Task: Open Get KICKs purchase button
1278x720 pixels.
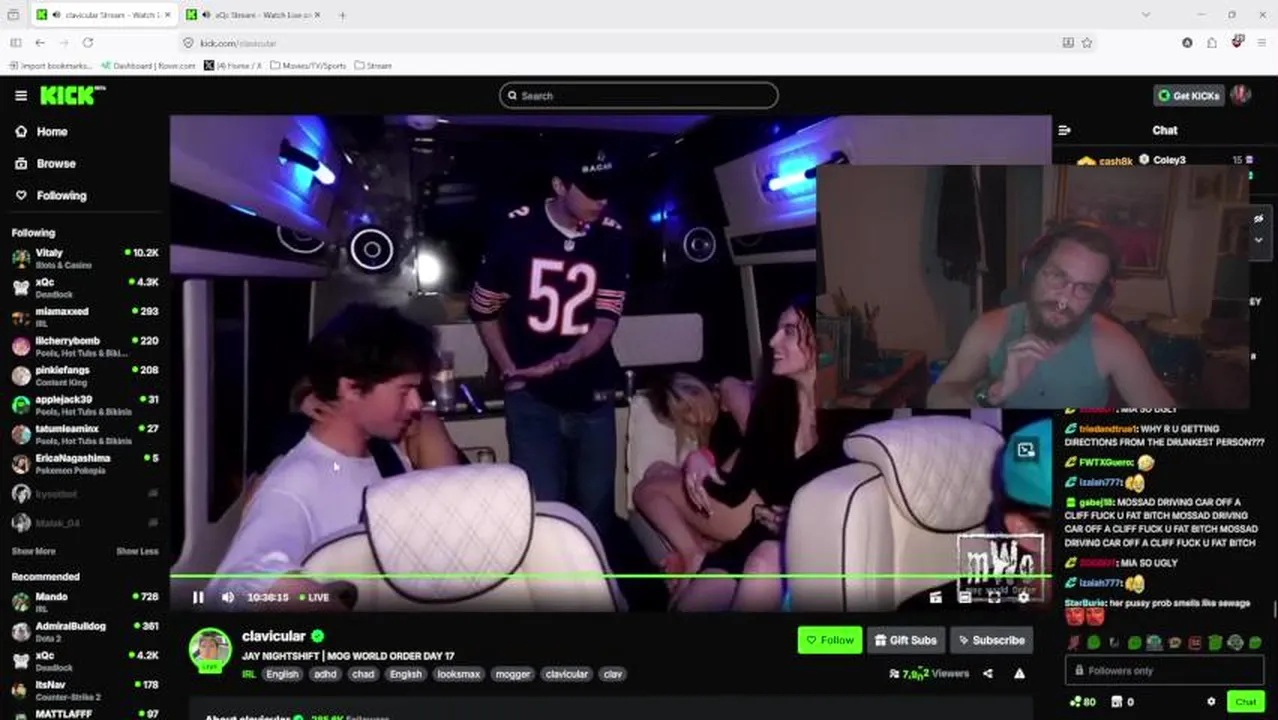Action: click(x=1189, y=95)
